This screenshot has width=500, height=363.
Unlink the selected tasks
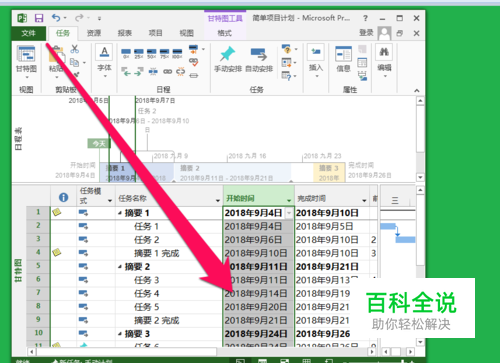click(x=181, y=72)
